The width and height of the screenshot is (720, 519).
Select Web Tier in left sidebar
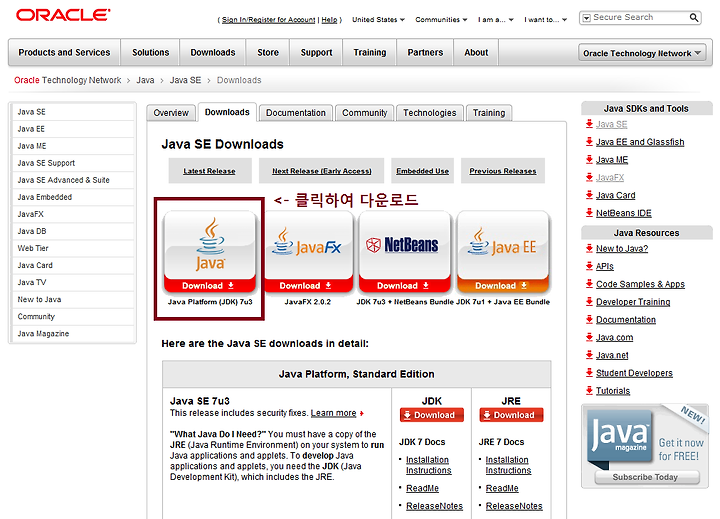[73, 248]
